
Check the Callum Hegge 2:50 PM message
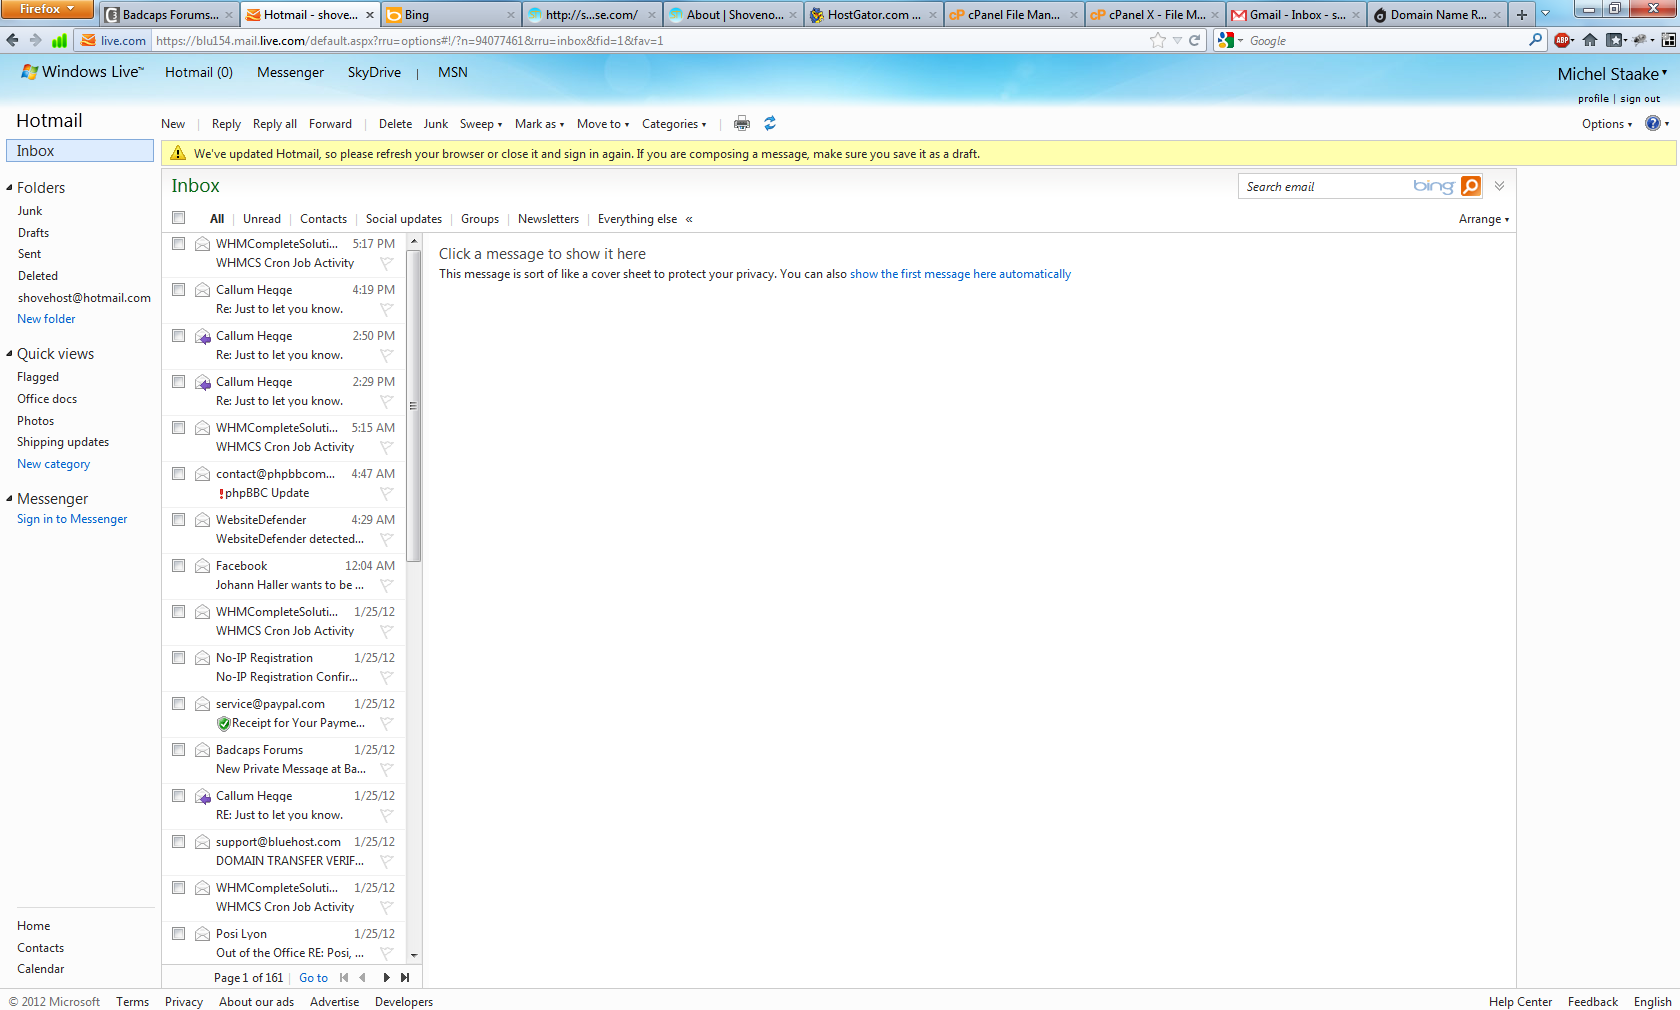[179, 336]
